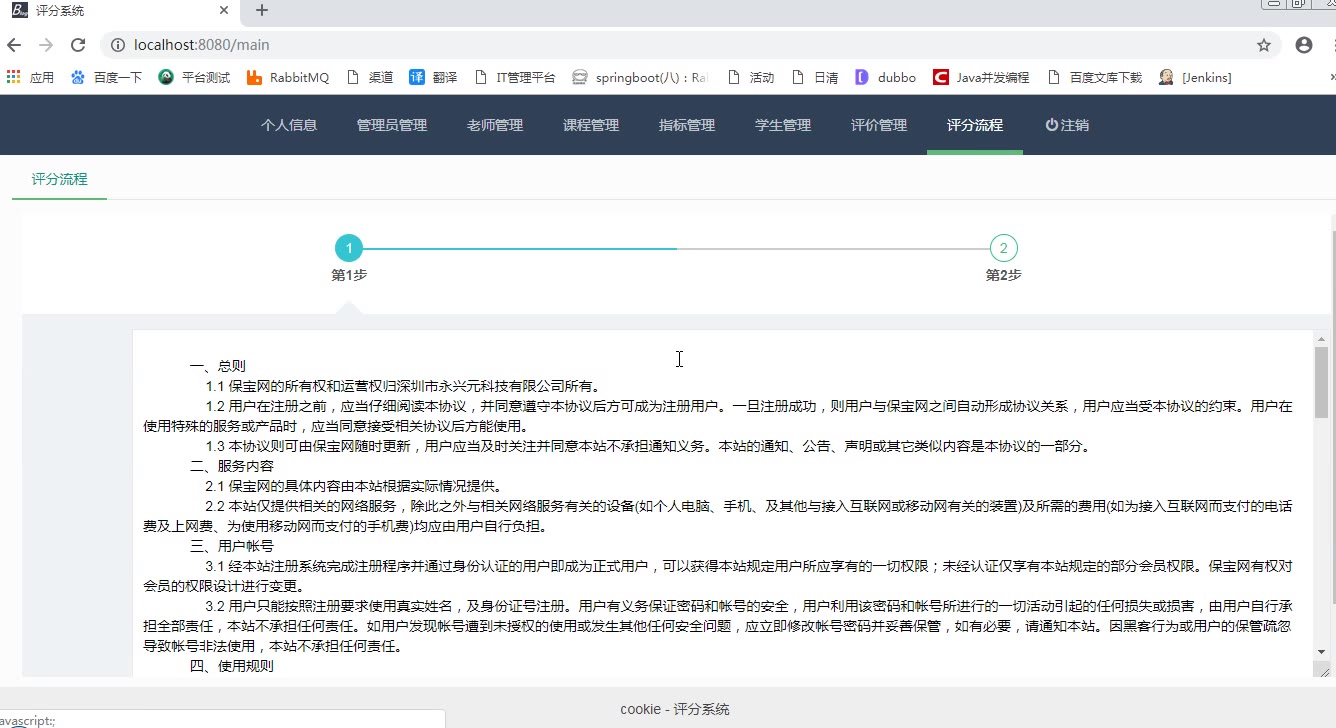Open the Jenkins bookmark
The image size is (1336, 728).
point(1195,77)
